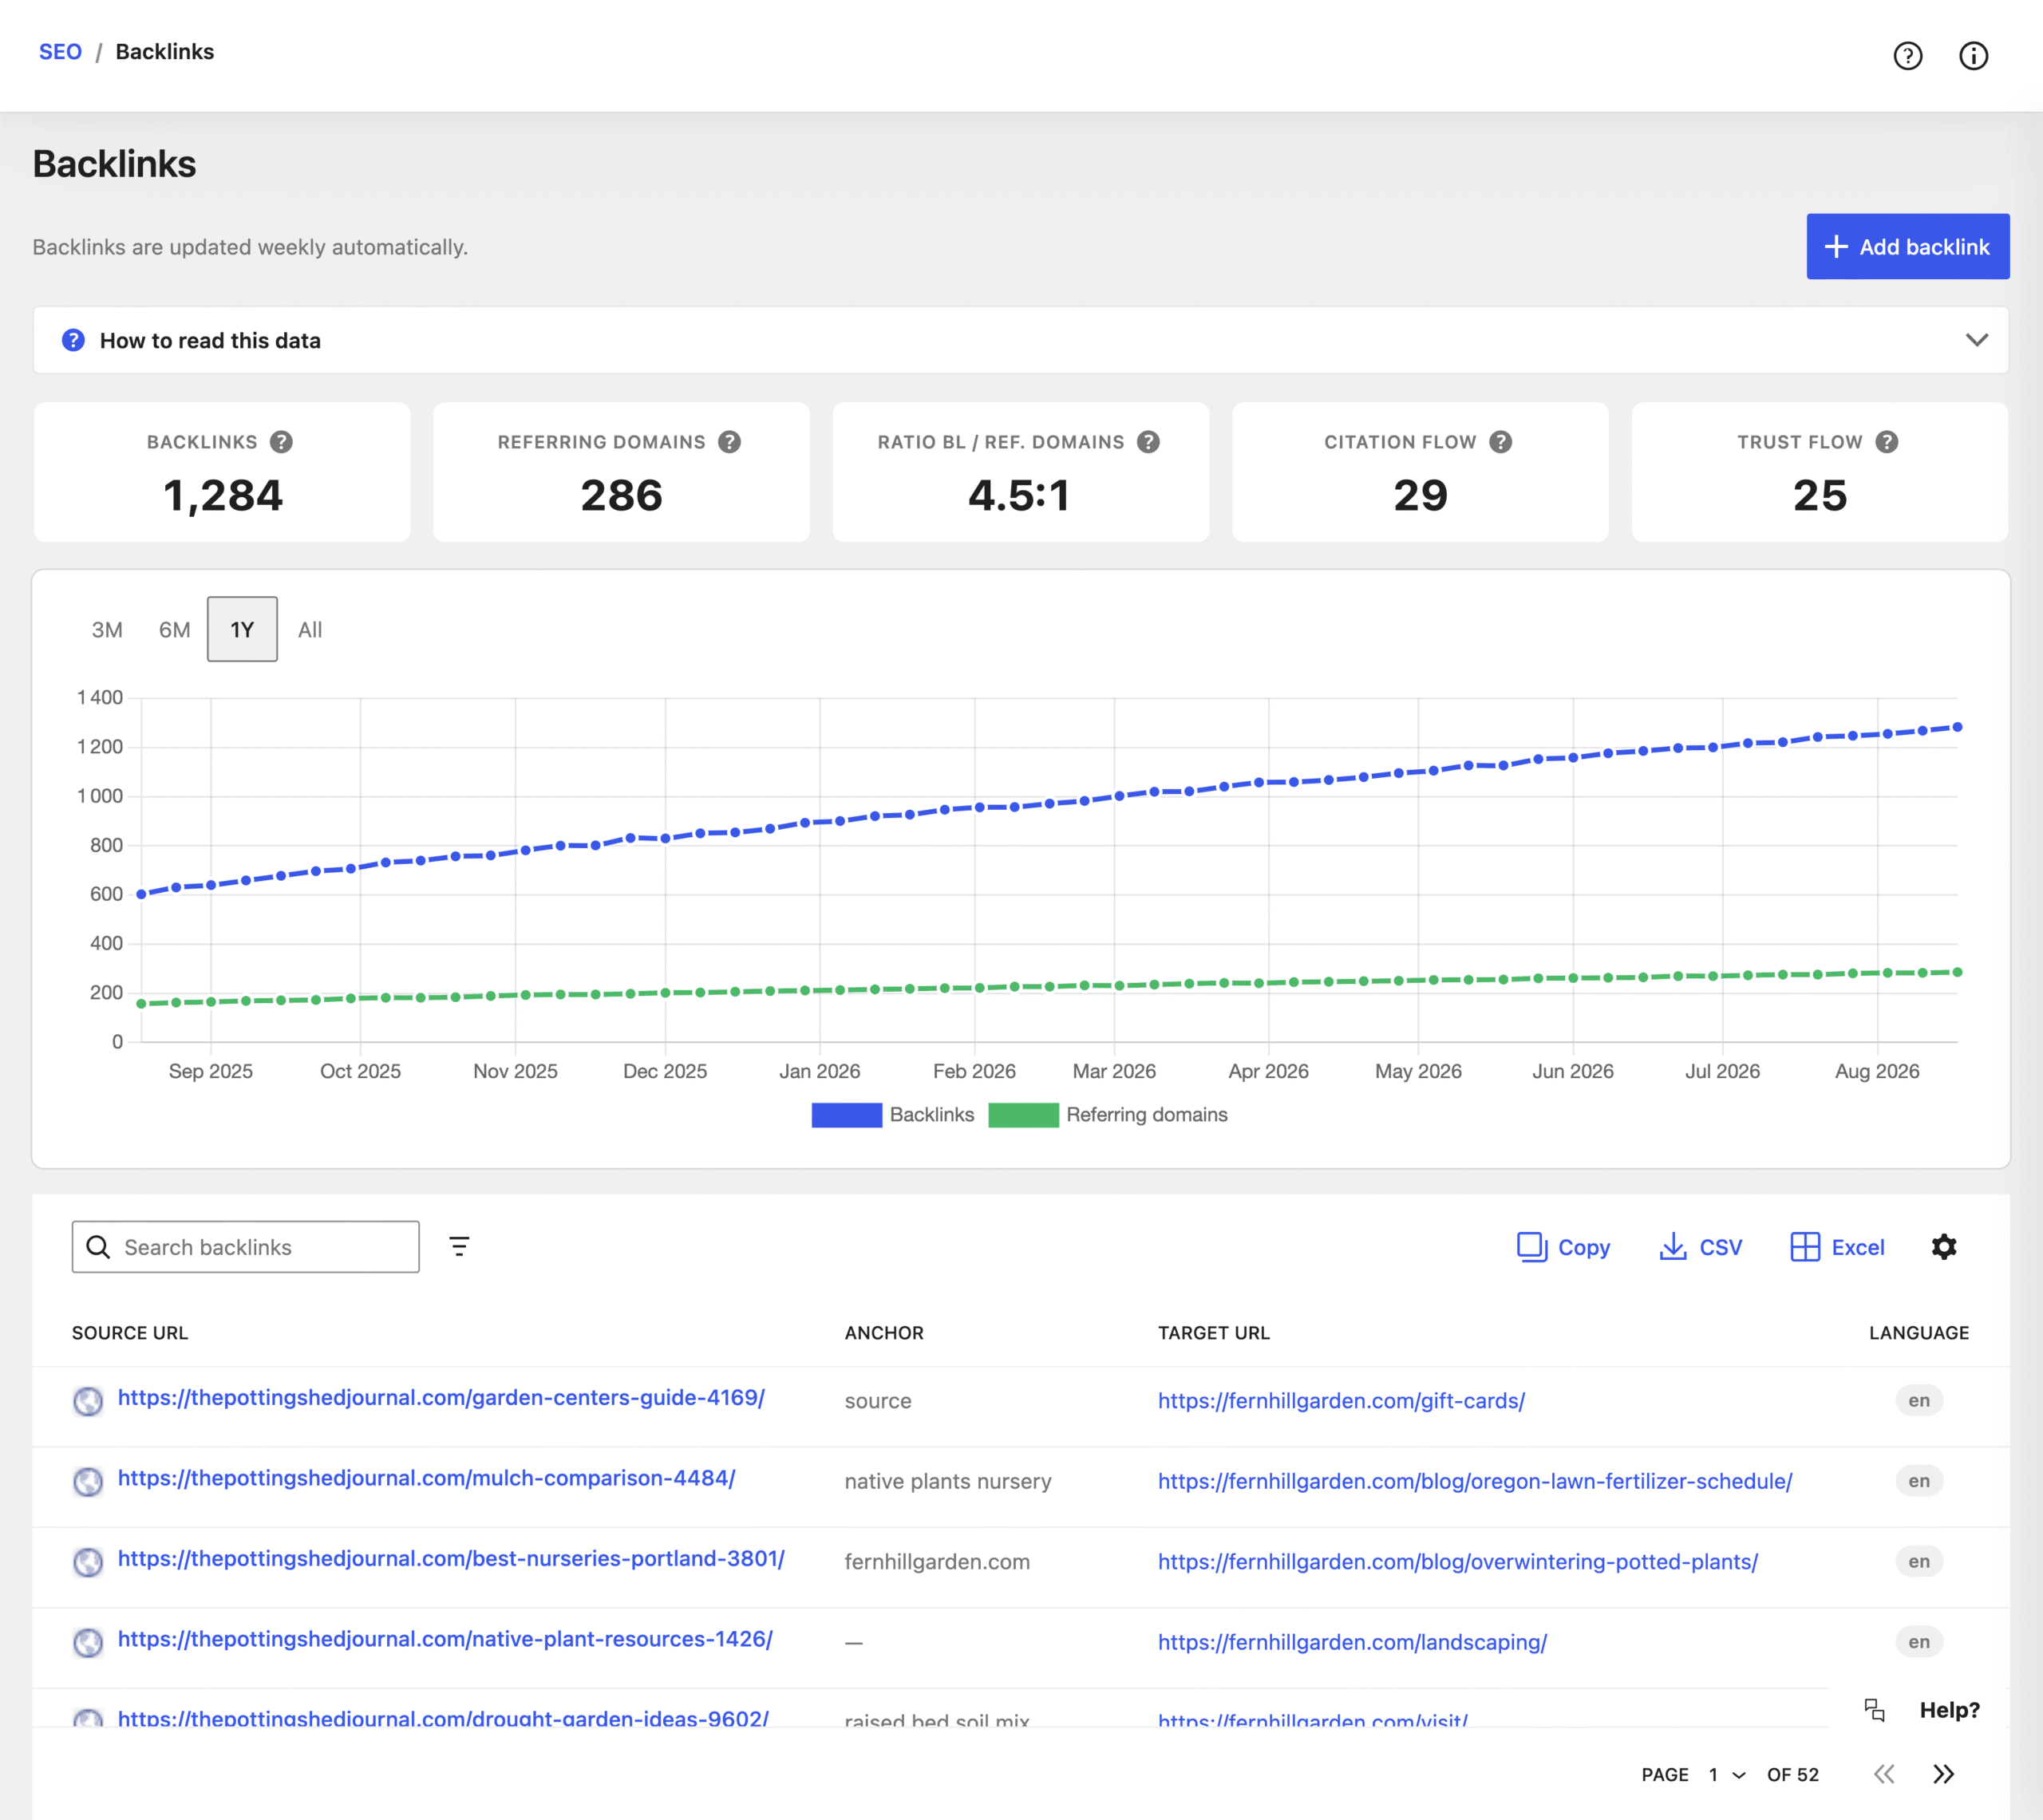Open target link overwintering-potted-plants
This screenshot has height=1820, width=2043.
(x=1458, y=1562)
